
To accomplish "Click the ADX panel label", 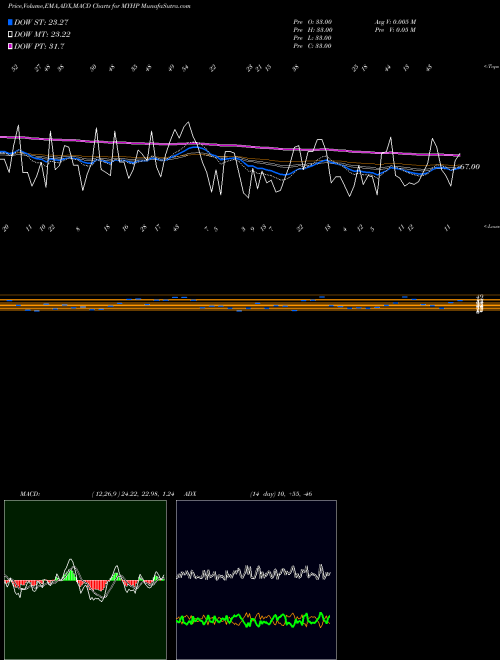I will (x=190, y=494).
